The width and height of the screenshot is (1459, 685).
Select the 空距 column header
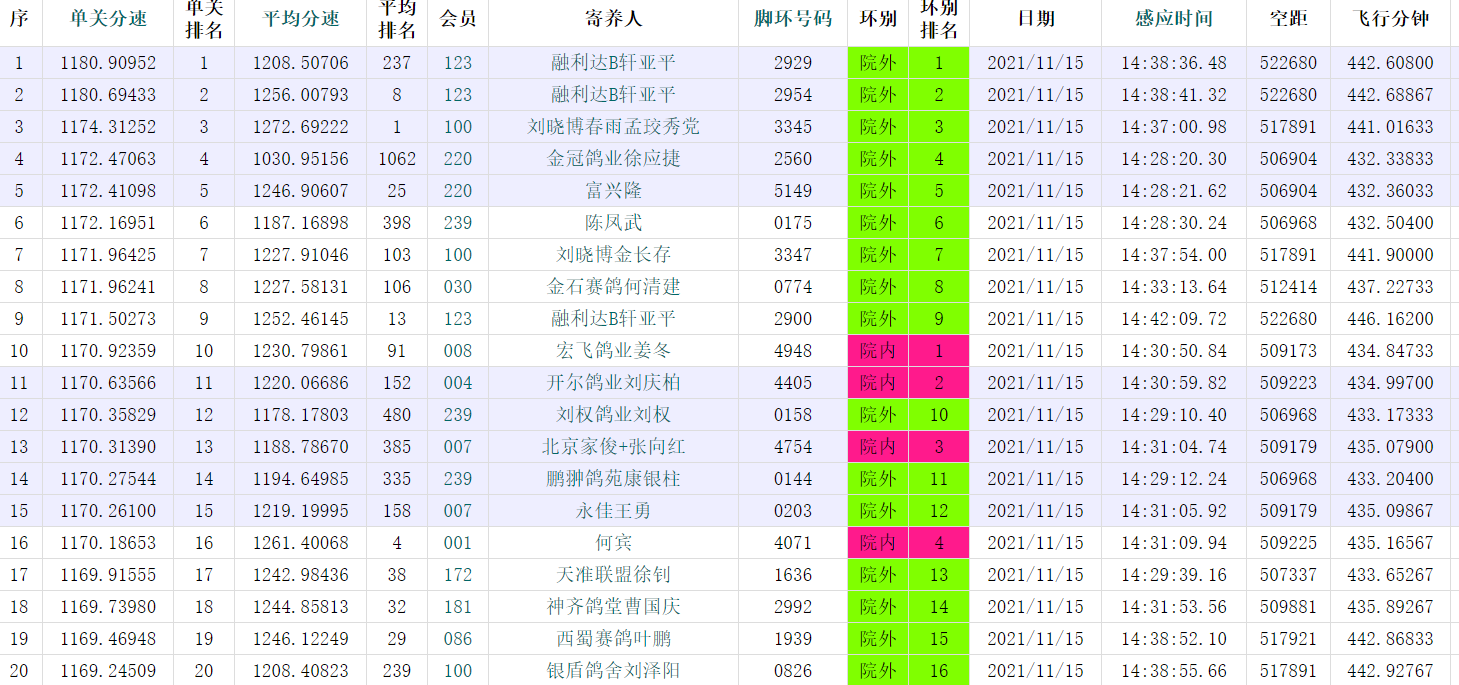click(1287, 19)
